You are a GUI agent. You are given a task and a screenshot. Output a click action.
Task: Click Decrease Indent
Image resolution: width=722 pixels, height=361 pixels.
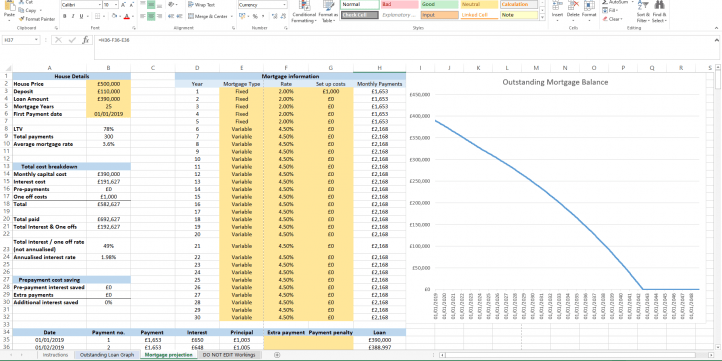point(171,16)
